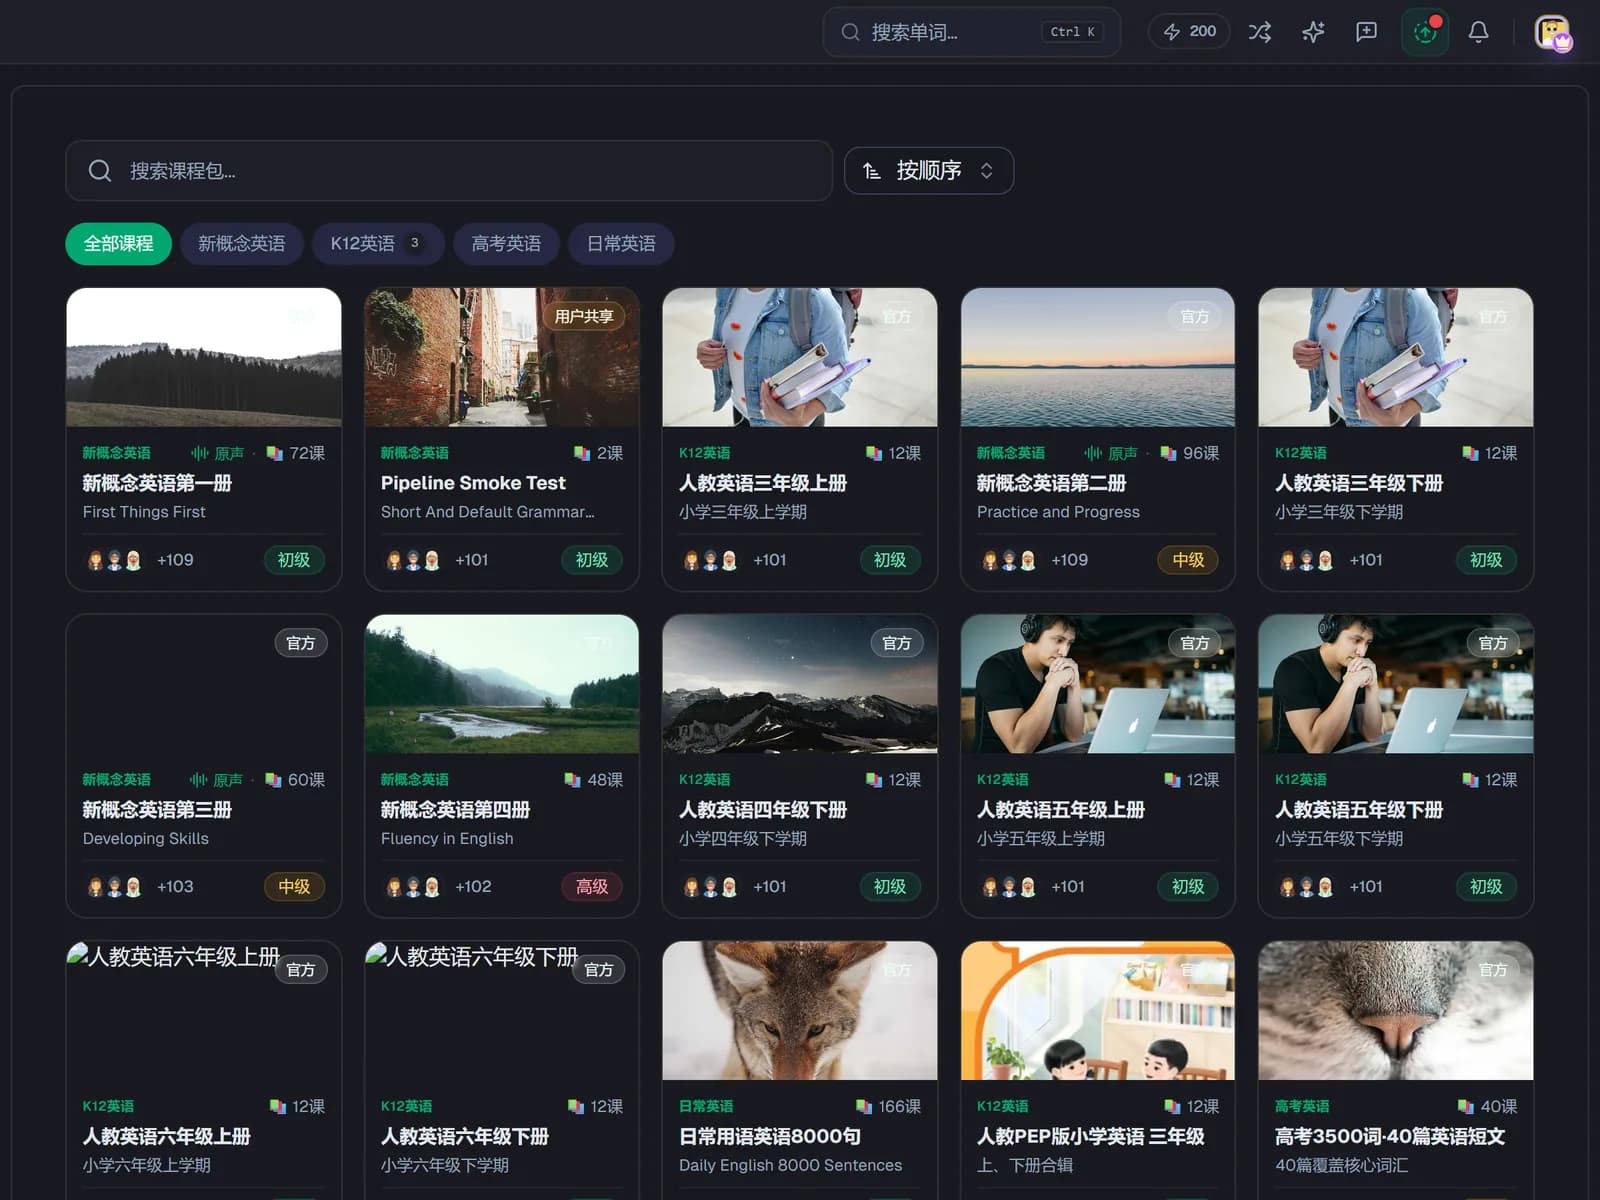This screenshot has width=1600, height=1200.
Task: Open the feedback message icon
Action: tap(1366, 32)
